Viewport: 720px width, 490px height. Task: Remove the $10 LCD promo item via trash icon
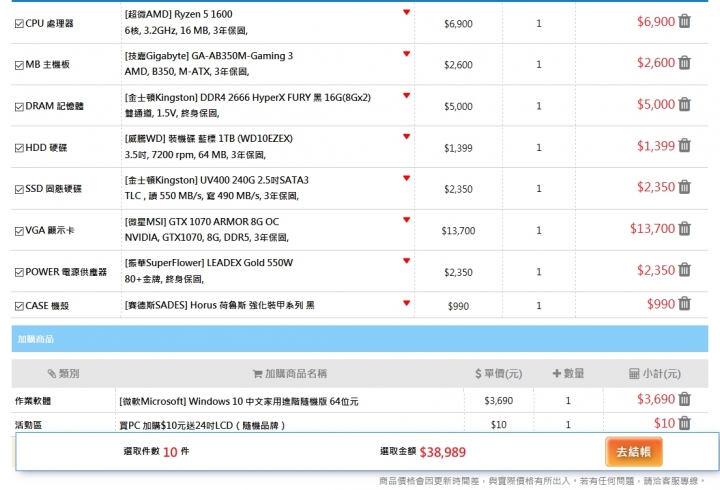point(684,422)
